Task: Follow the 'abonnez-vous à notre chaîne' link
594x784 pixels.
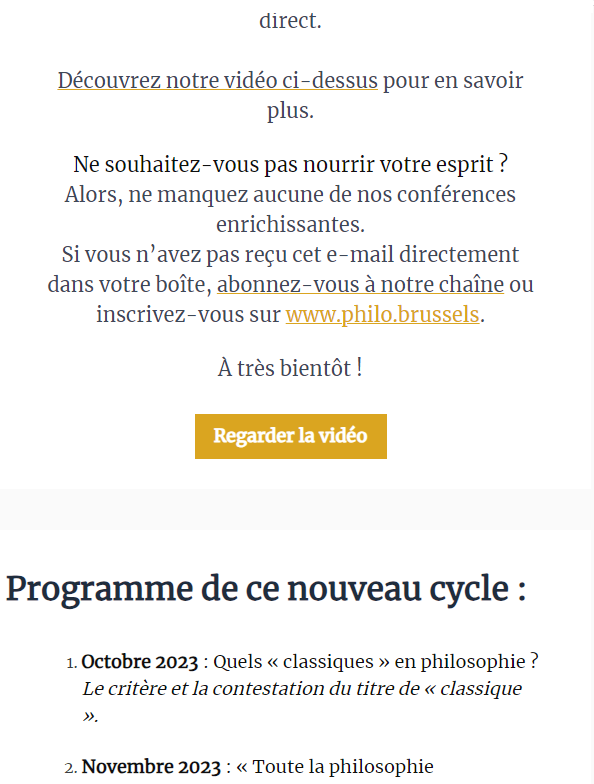Action: coord(360,284)
